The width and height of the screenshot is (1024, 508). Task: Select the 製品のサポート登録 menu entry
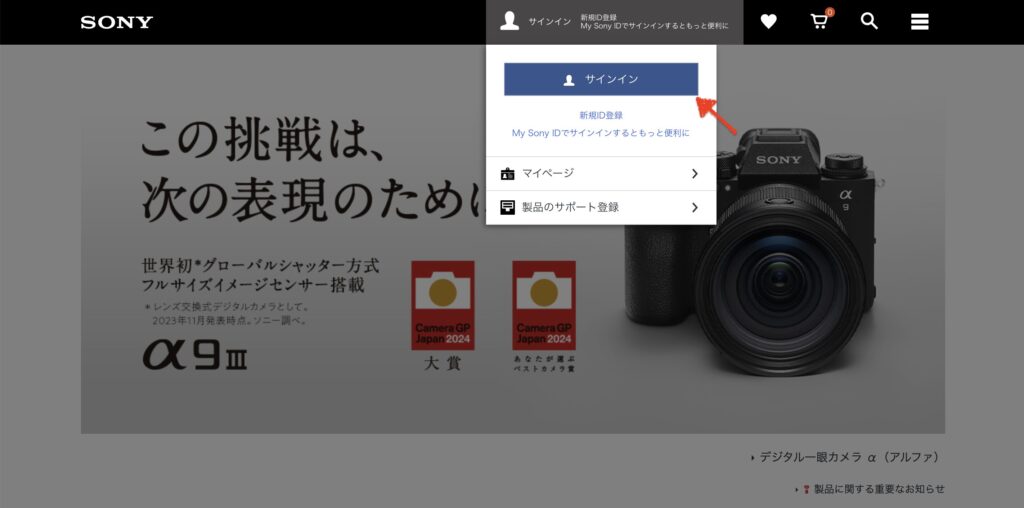(570, 207)
